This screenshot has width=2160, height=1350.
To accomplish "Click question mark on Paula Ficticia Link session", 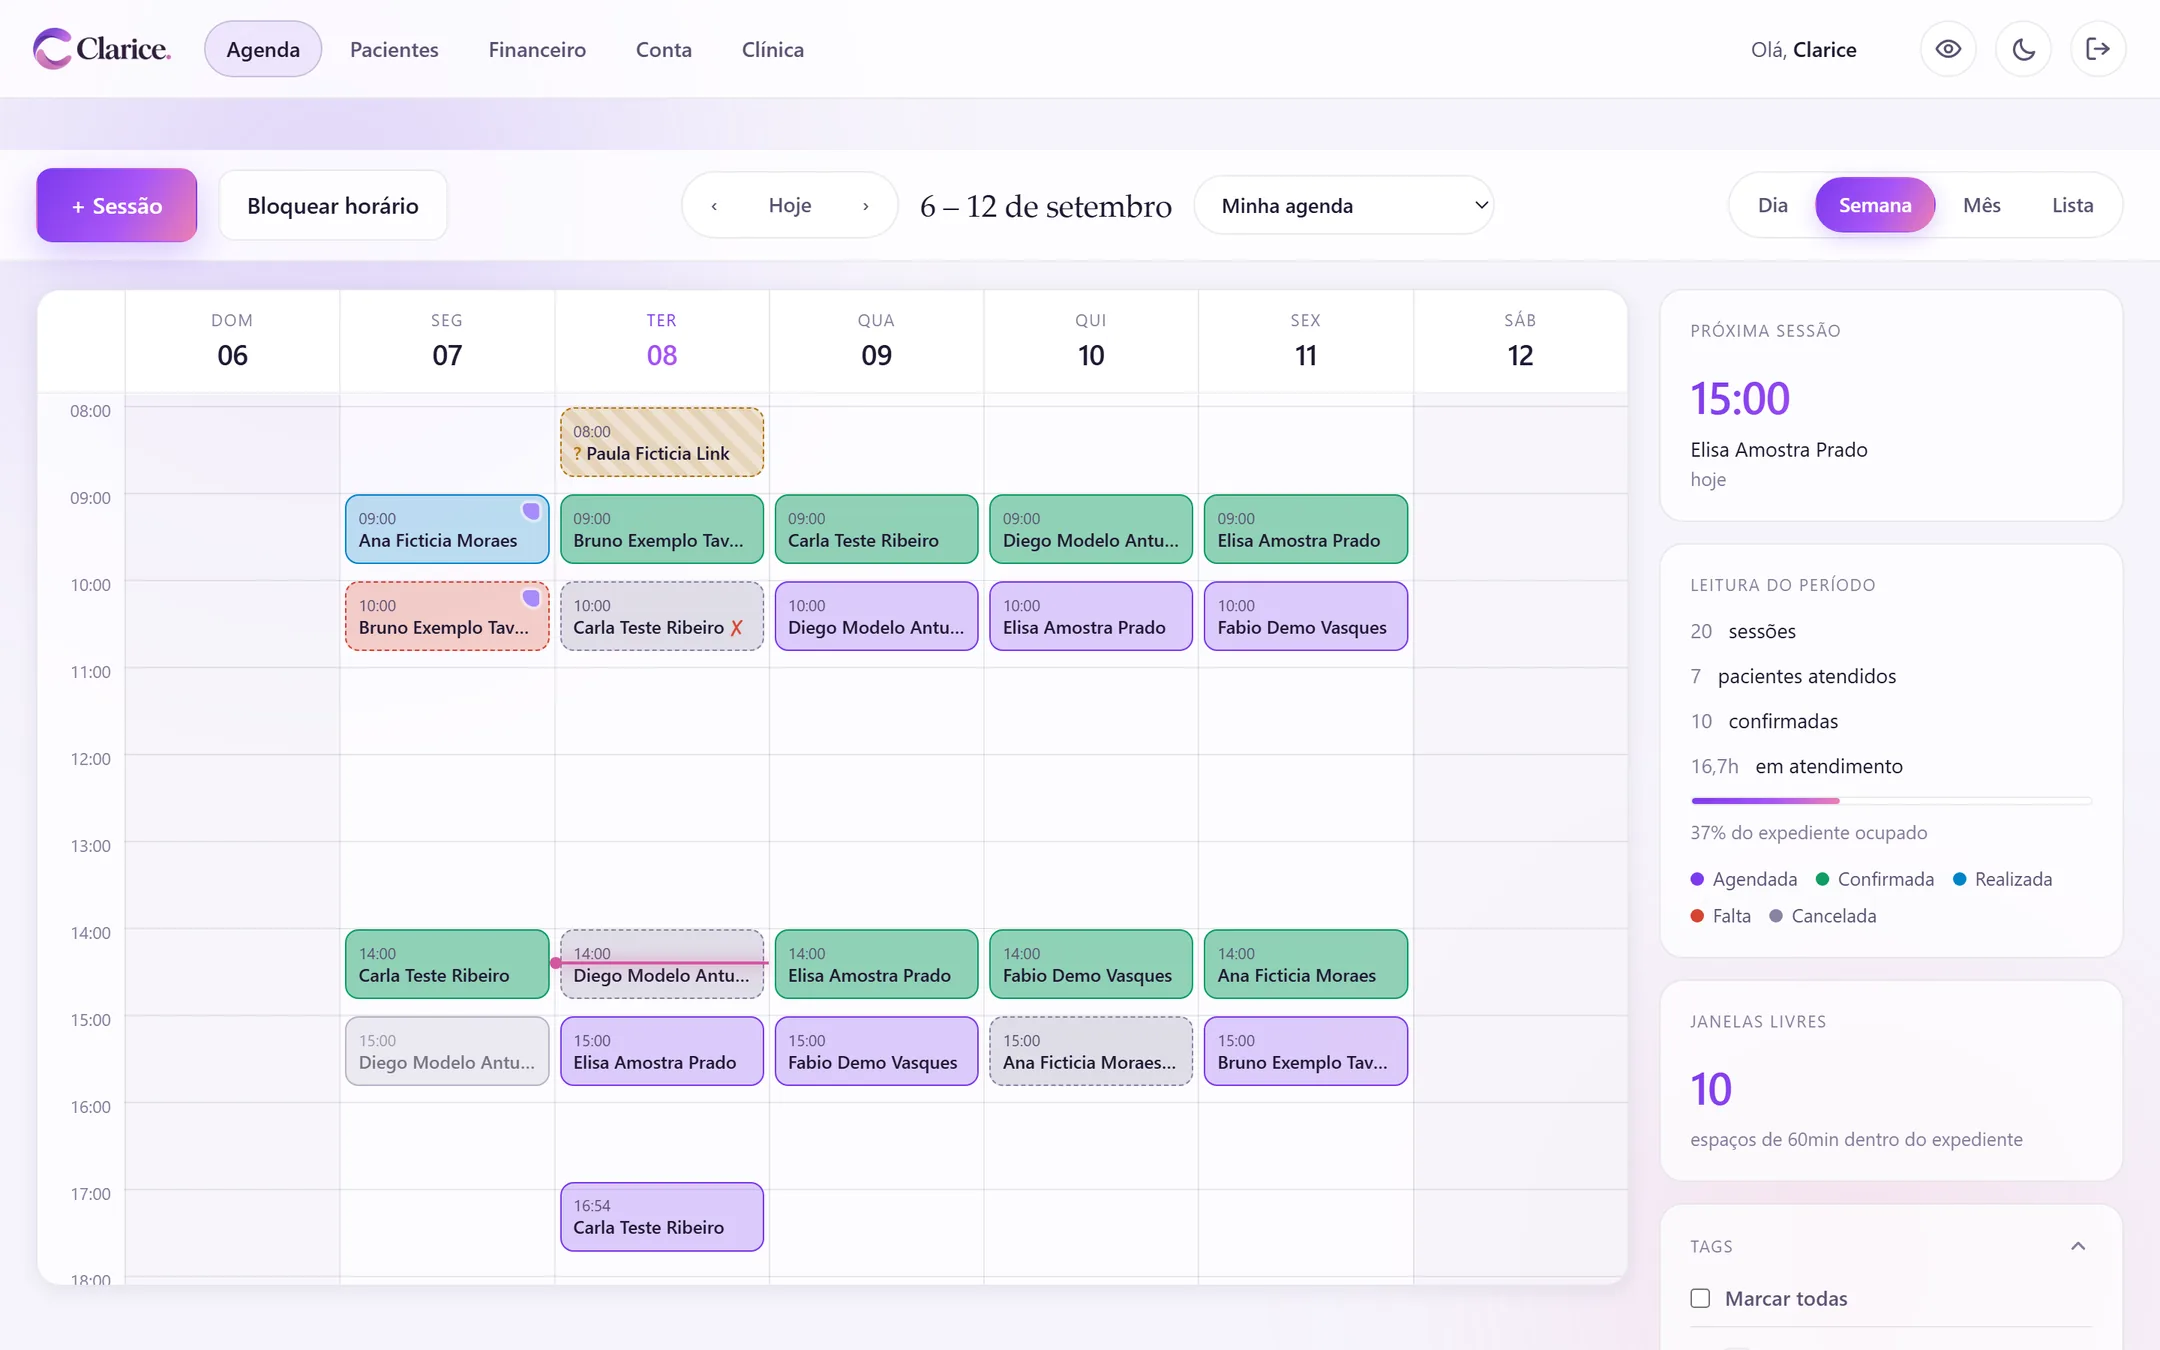I will pos(577,454).
